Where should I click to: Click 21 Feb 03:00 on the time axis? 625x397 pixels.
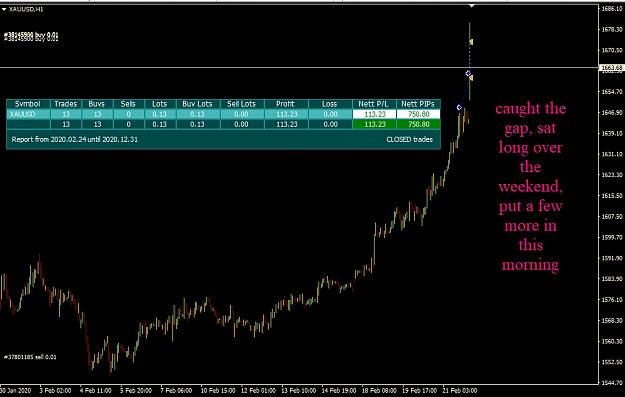[x=460, y=391]
